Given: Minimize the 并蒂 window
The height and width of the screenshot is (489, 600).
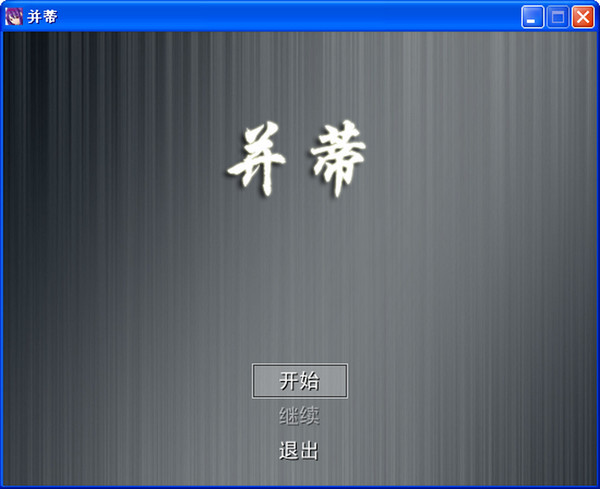Looking at the screenshot, I should pyautogui.click(x=532, y=17).
